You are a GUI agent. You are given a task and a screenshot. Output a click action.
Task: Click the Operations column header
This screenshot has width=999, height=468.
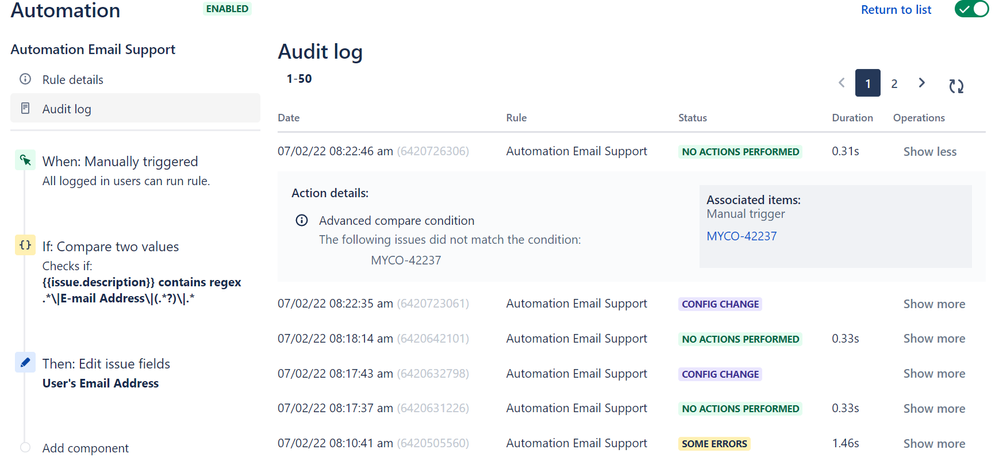919,118
